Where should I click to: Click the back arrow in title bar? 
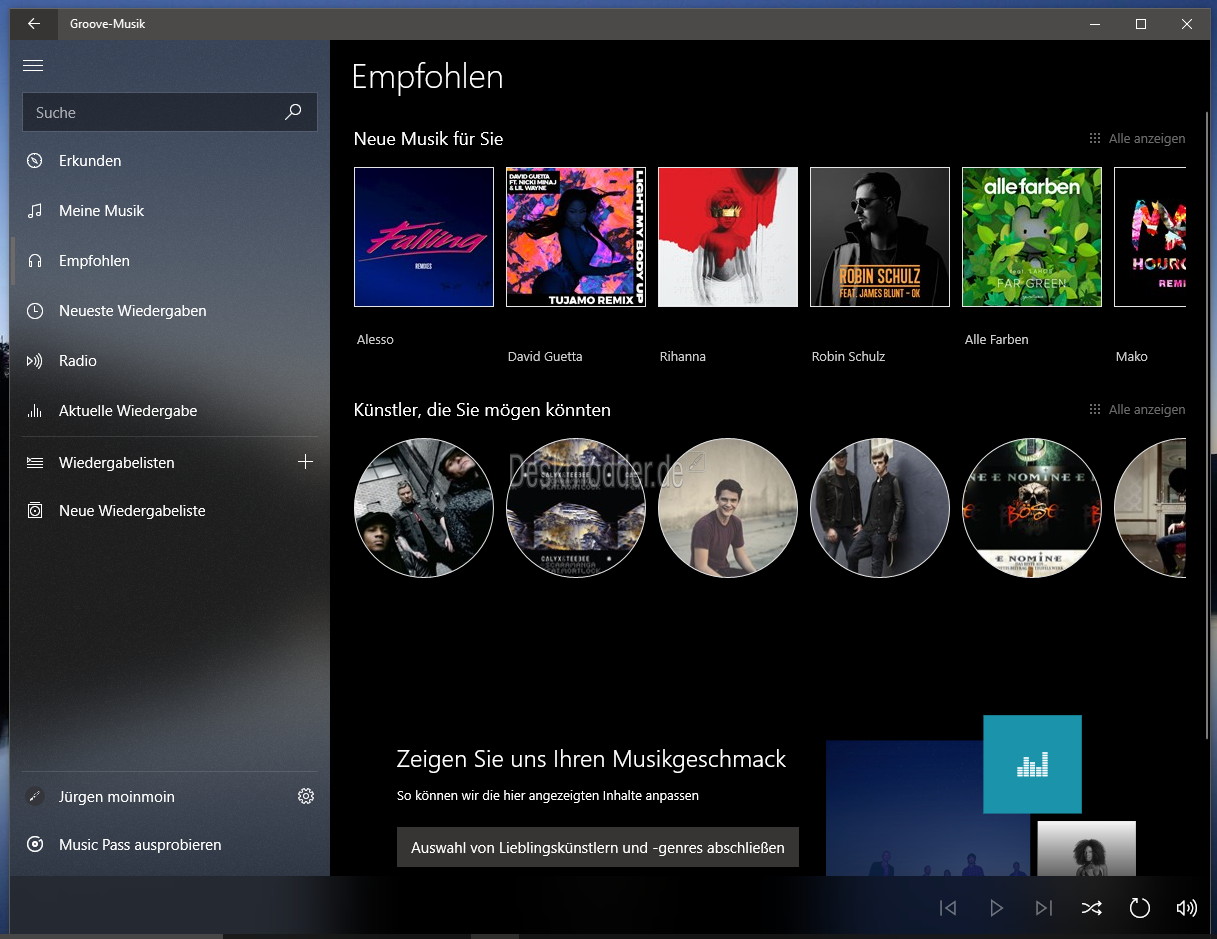click(34, 23)
